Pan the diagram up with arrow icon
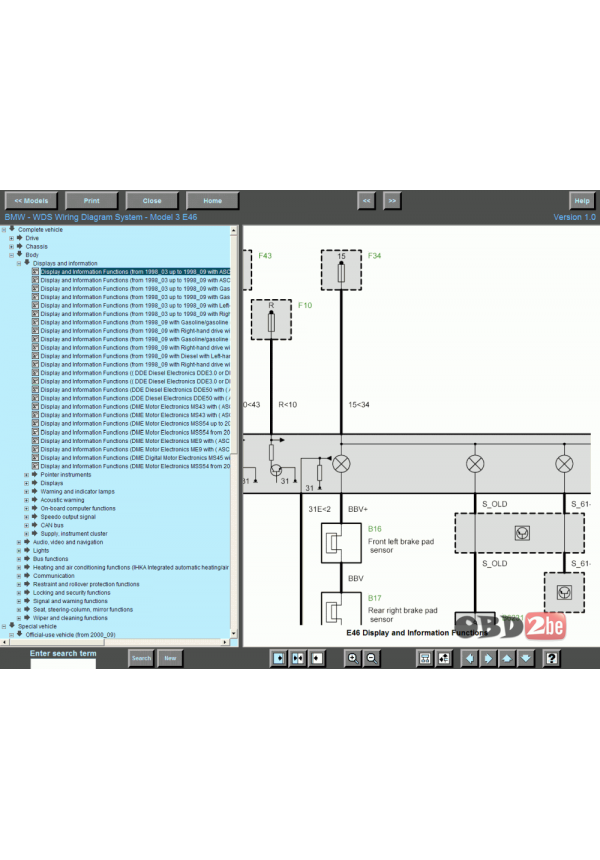This screenshot has width=600, height=860. click(x=507, y=658)
